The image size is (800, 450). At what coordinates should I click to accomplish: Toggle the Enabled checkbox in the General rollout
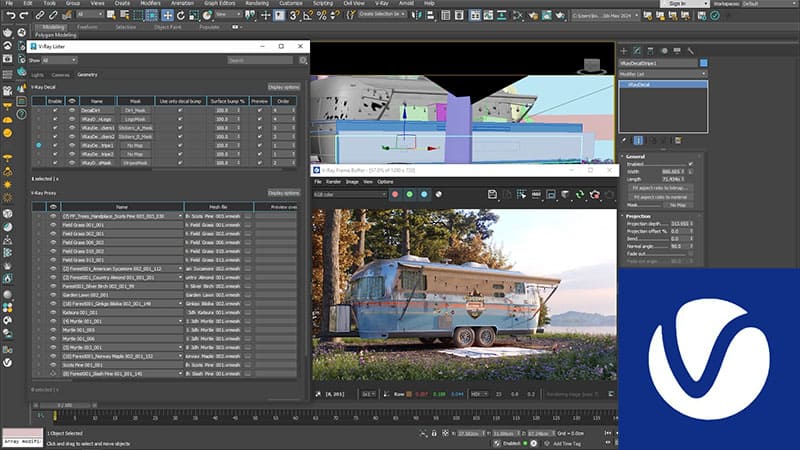690,164
